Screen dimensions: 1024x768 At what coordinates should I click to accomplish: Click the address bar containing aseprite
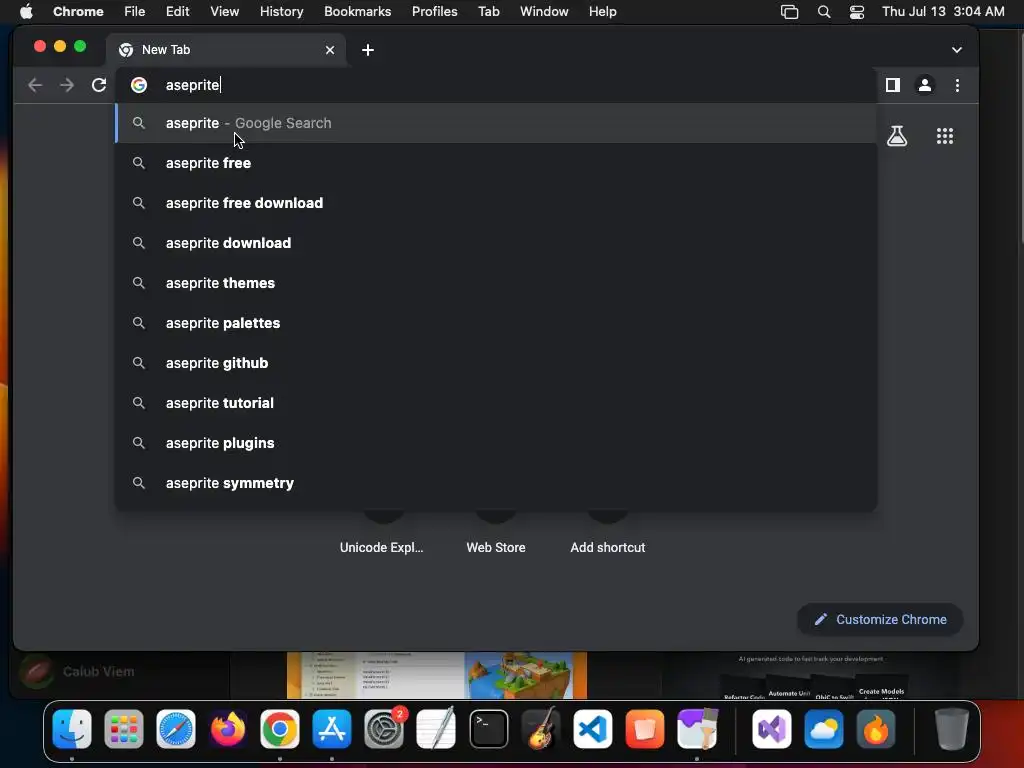click(x=496, y=85)
